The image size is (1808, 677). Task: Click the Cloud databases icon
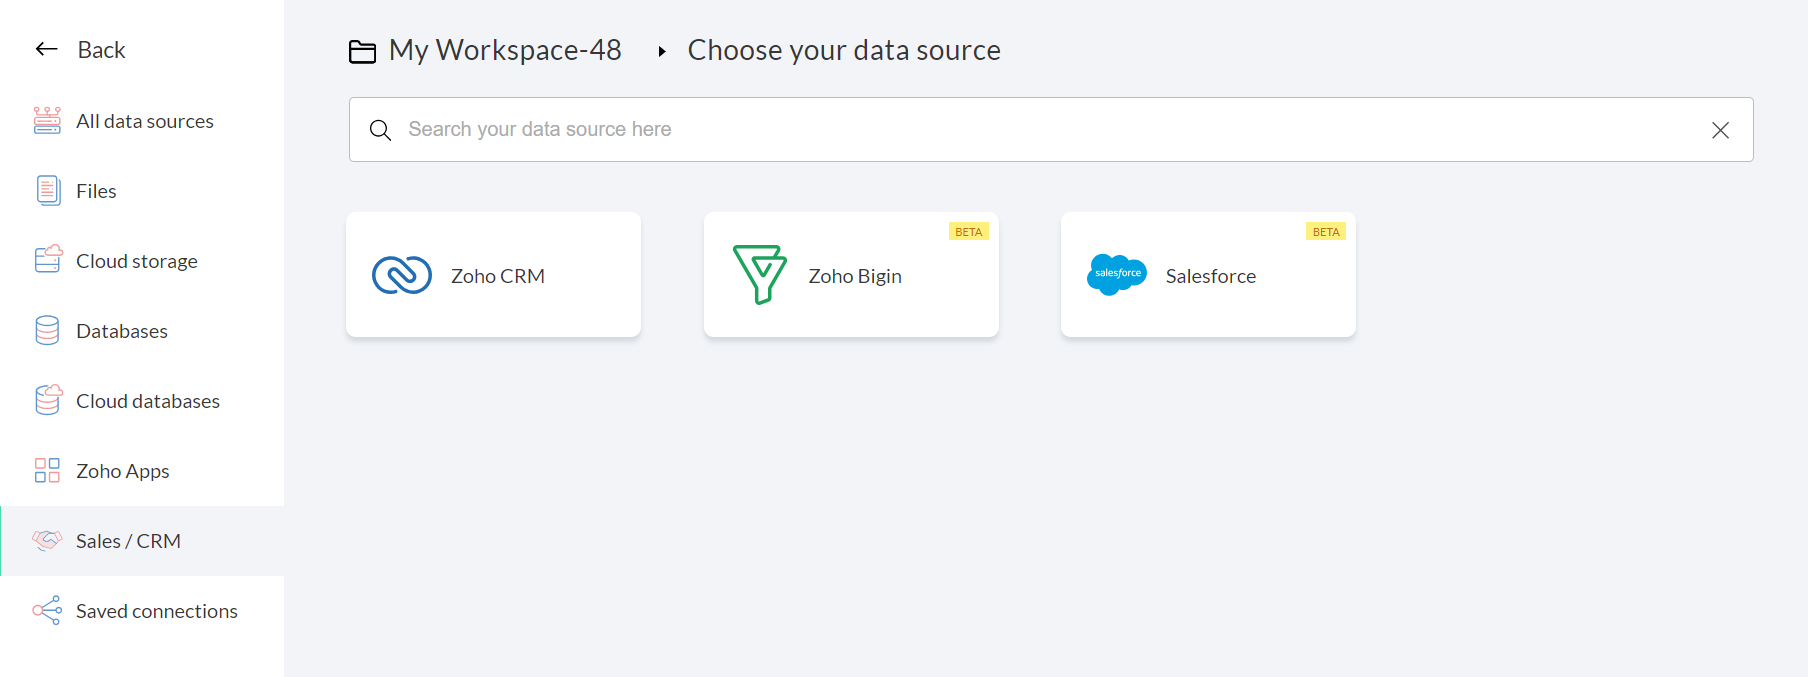(x=47, y=400)
